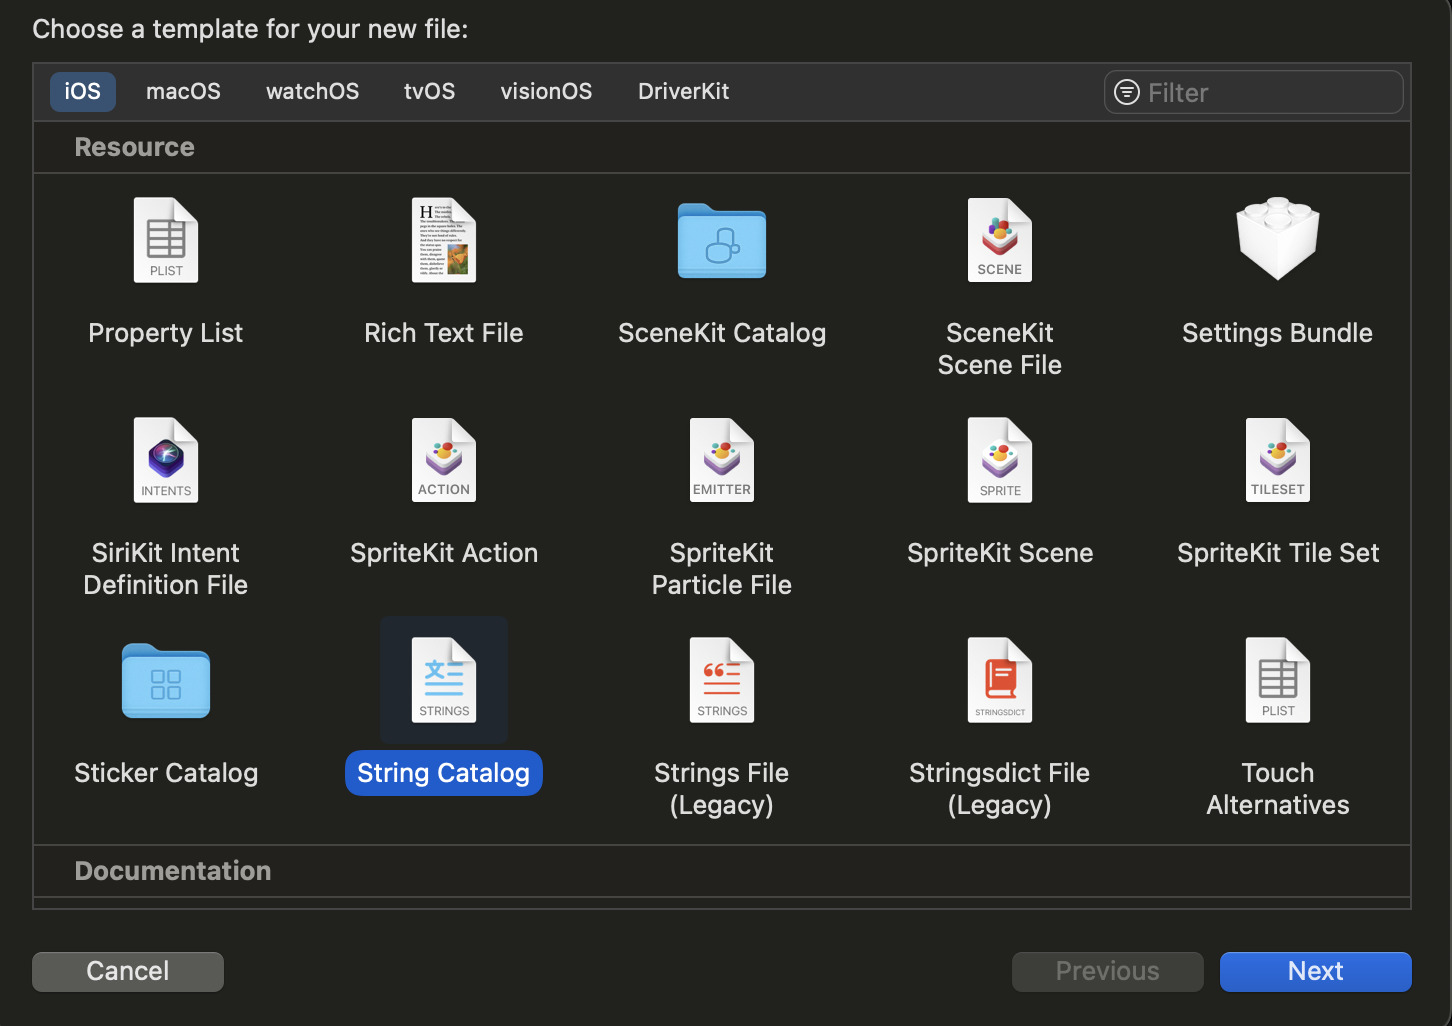
Task: Select the SceneKit Scene File icon
Action: point(1000,240)
